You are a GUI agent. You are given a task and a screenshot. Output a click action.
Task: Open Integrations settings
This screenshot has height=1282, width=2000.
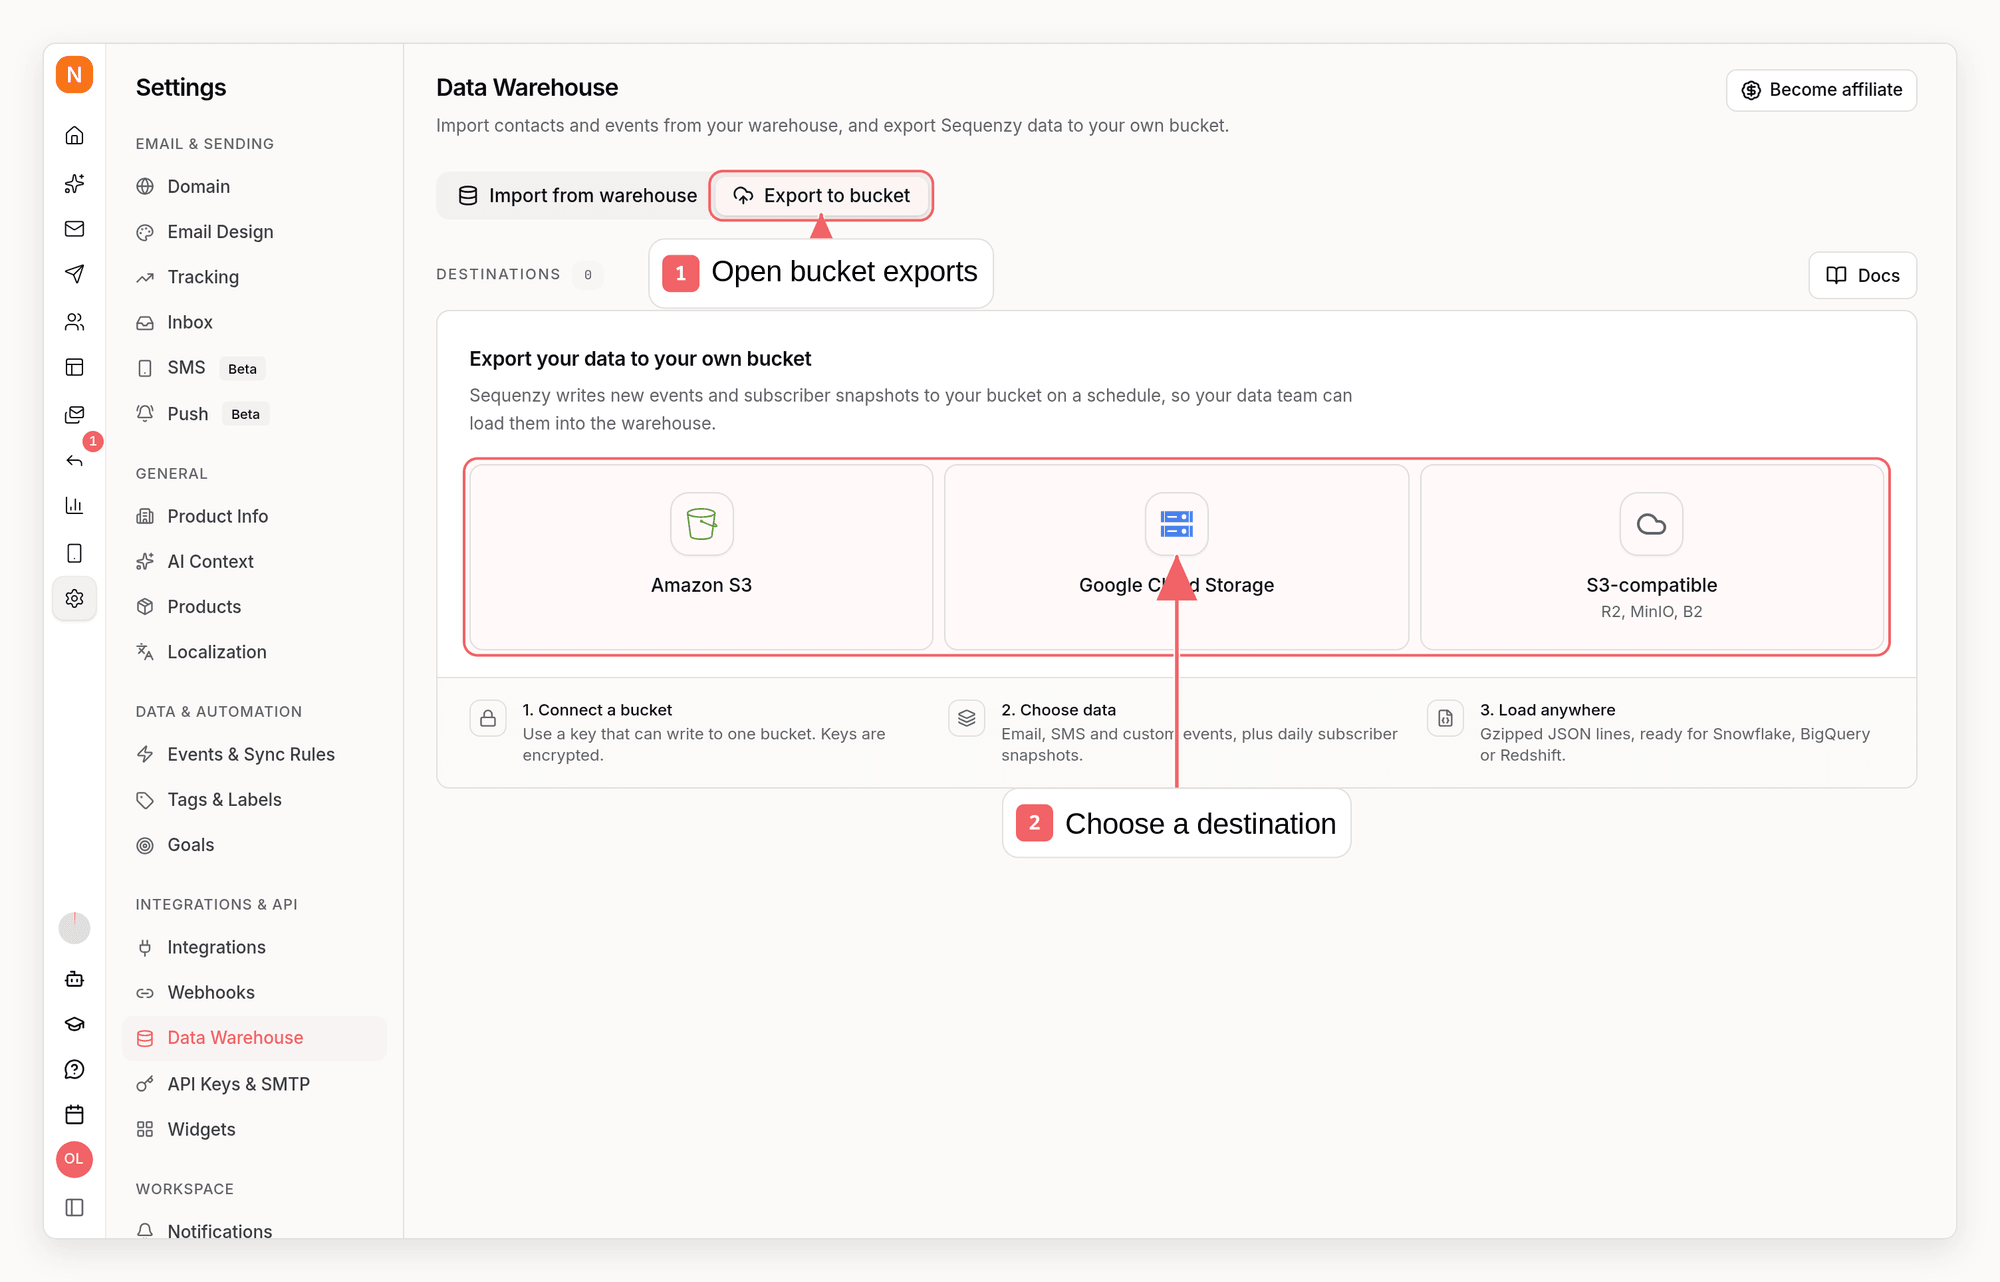(254, 947)
